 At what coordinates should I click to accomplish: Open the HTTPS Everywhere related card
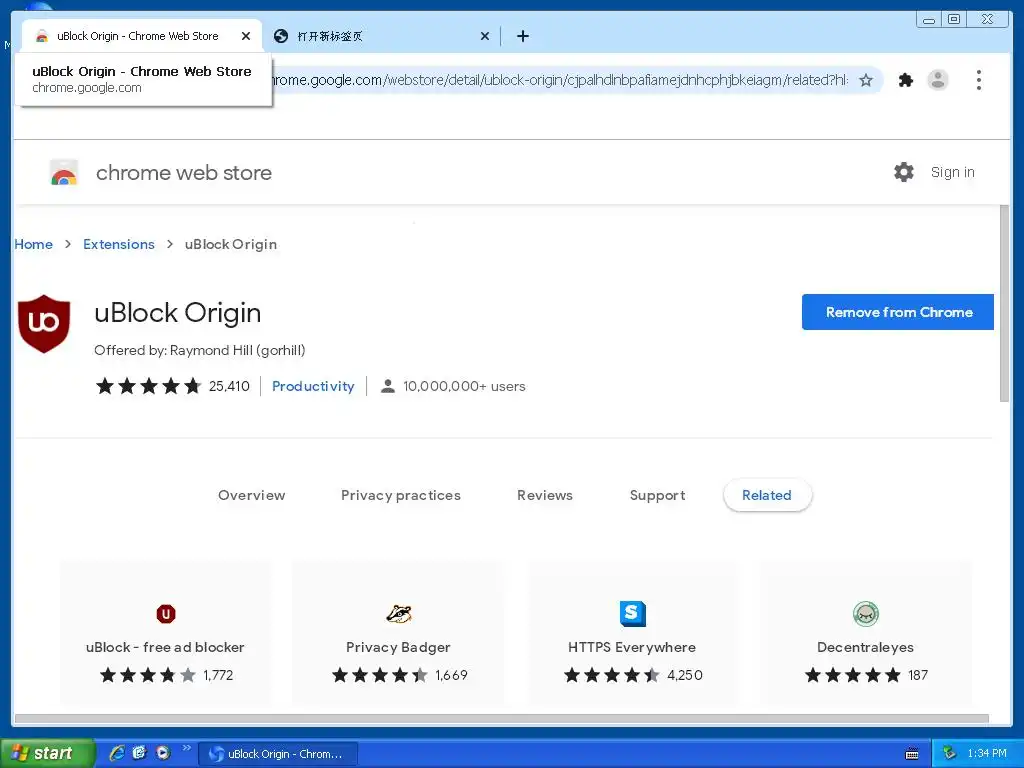coord(633,632)
